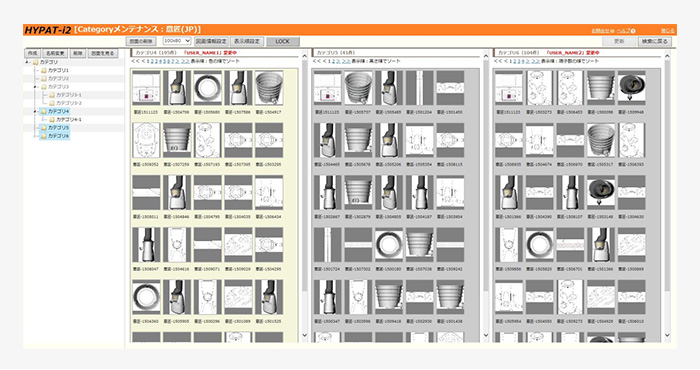Select the カテゴリ3 folder icon
The width and height of the screenshot is (700, 370).
44,87
